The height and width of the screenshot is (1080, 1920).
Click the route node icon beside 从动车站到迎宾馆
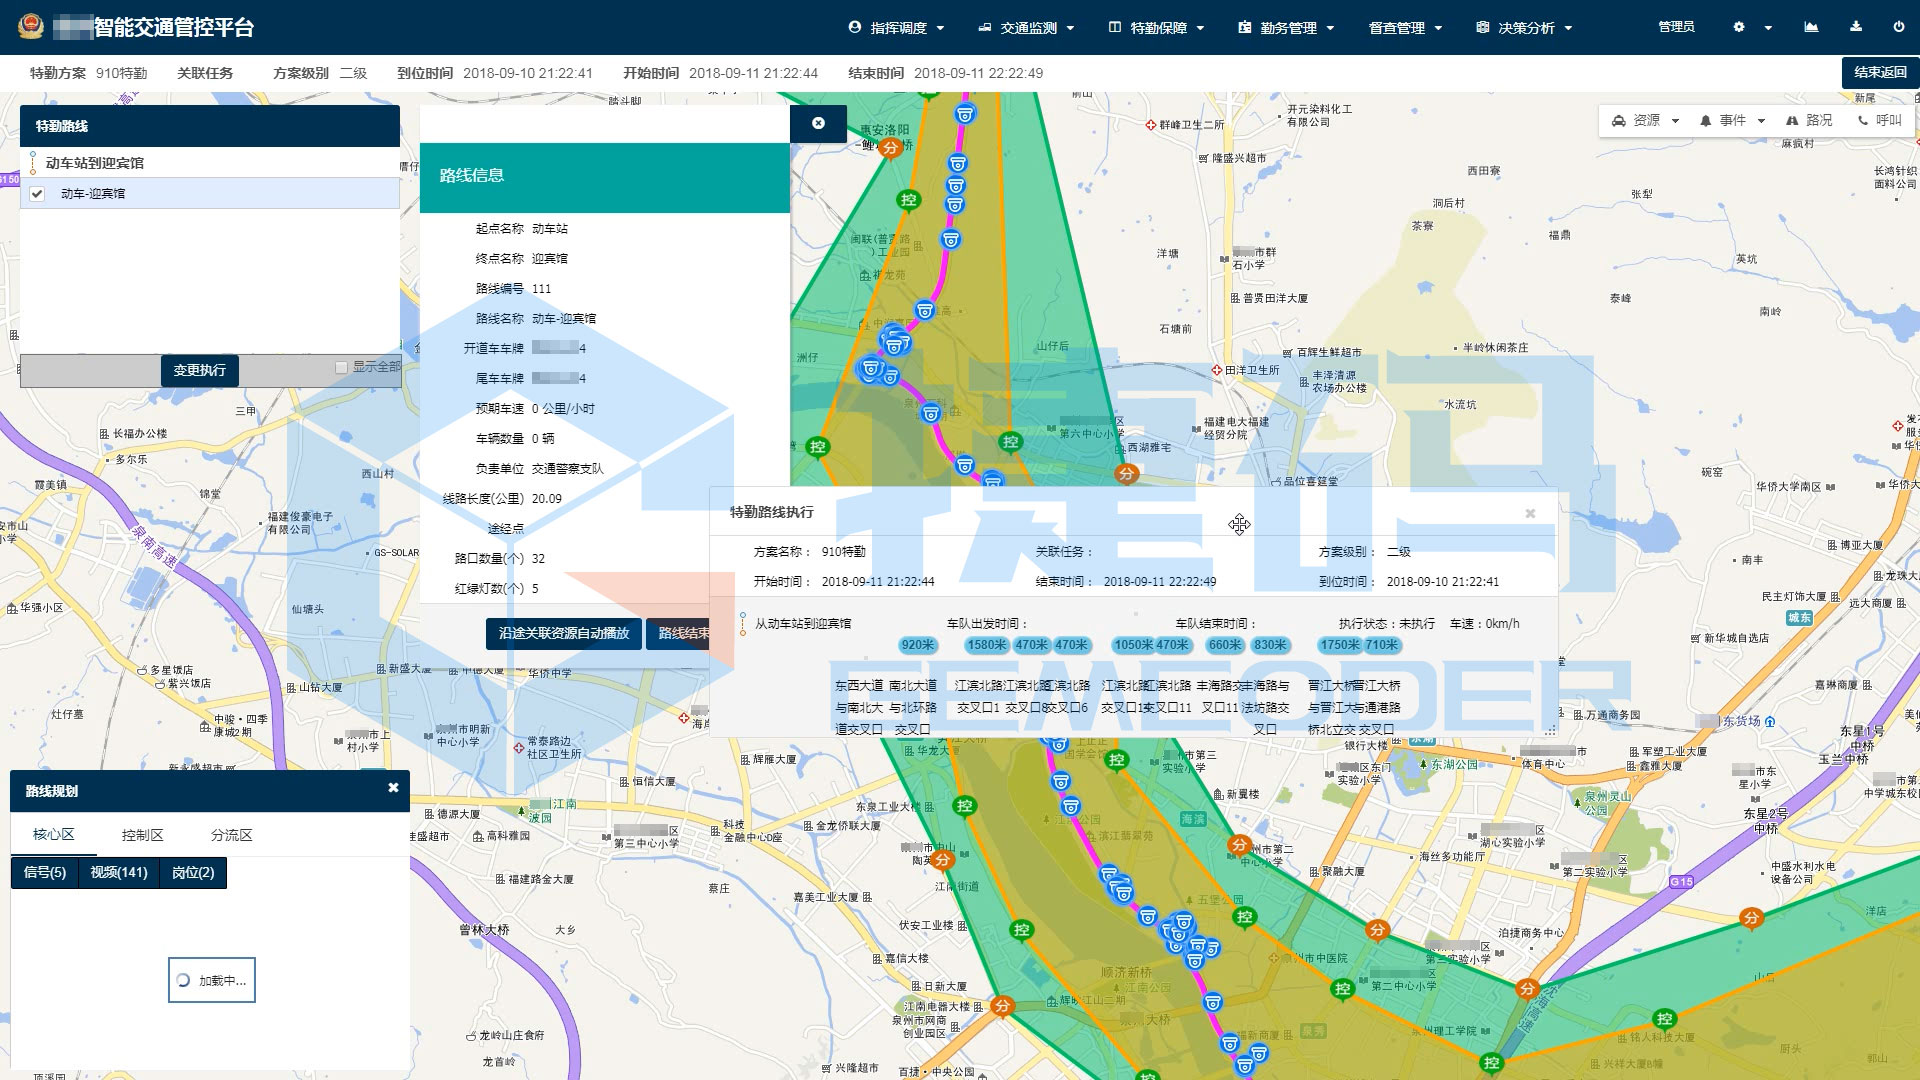[x=742, y=624]
